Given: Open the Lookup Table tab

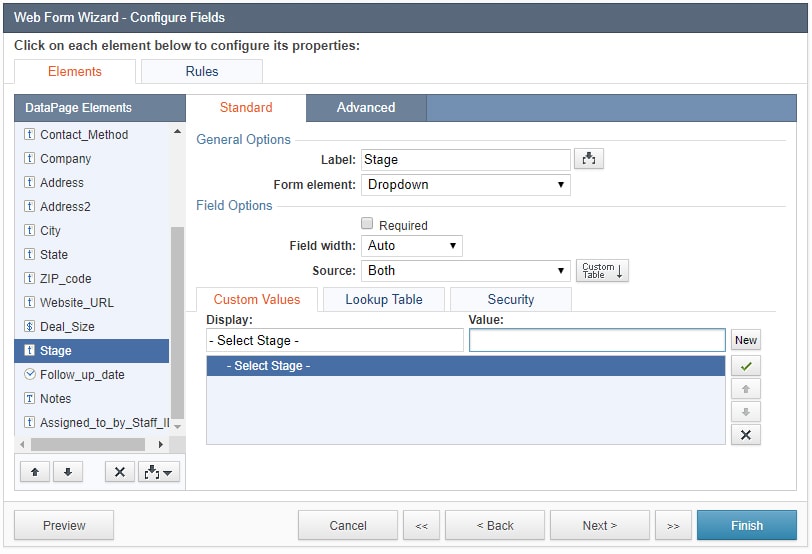Looking at the screenshot, I should pos(383,300).
